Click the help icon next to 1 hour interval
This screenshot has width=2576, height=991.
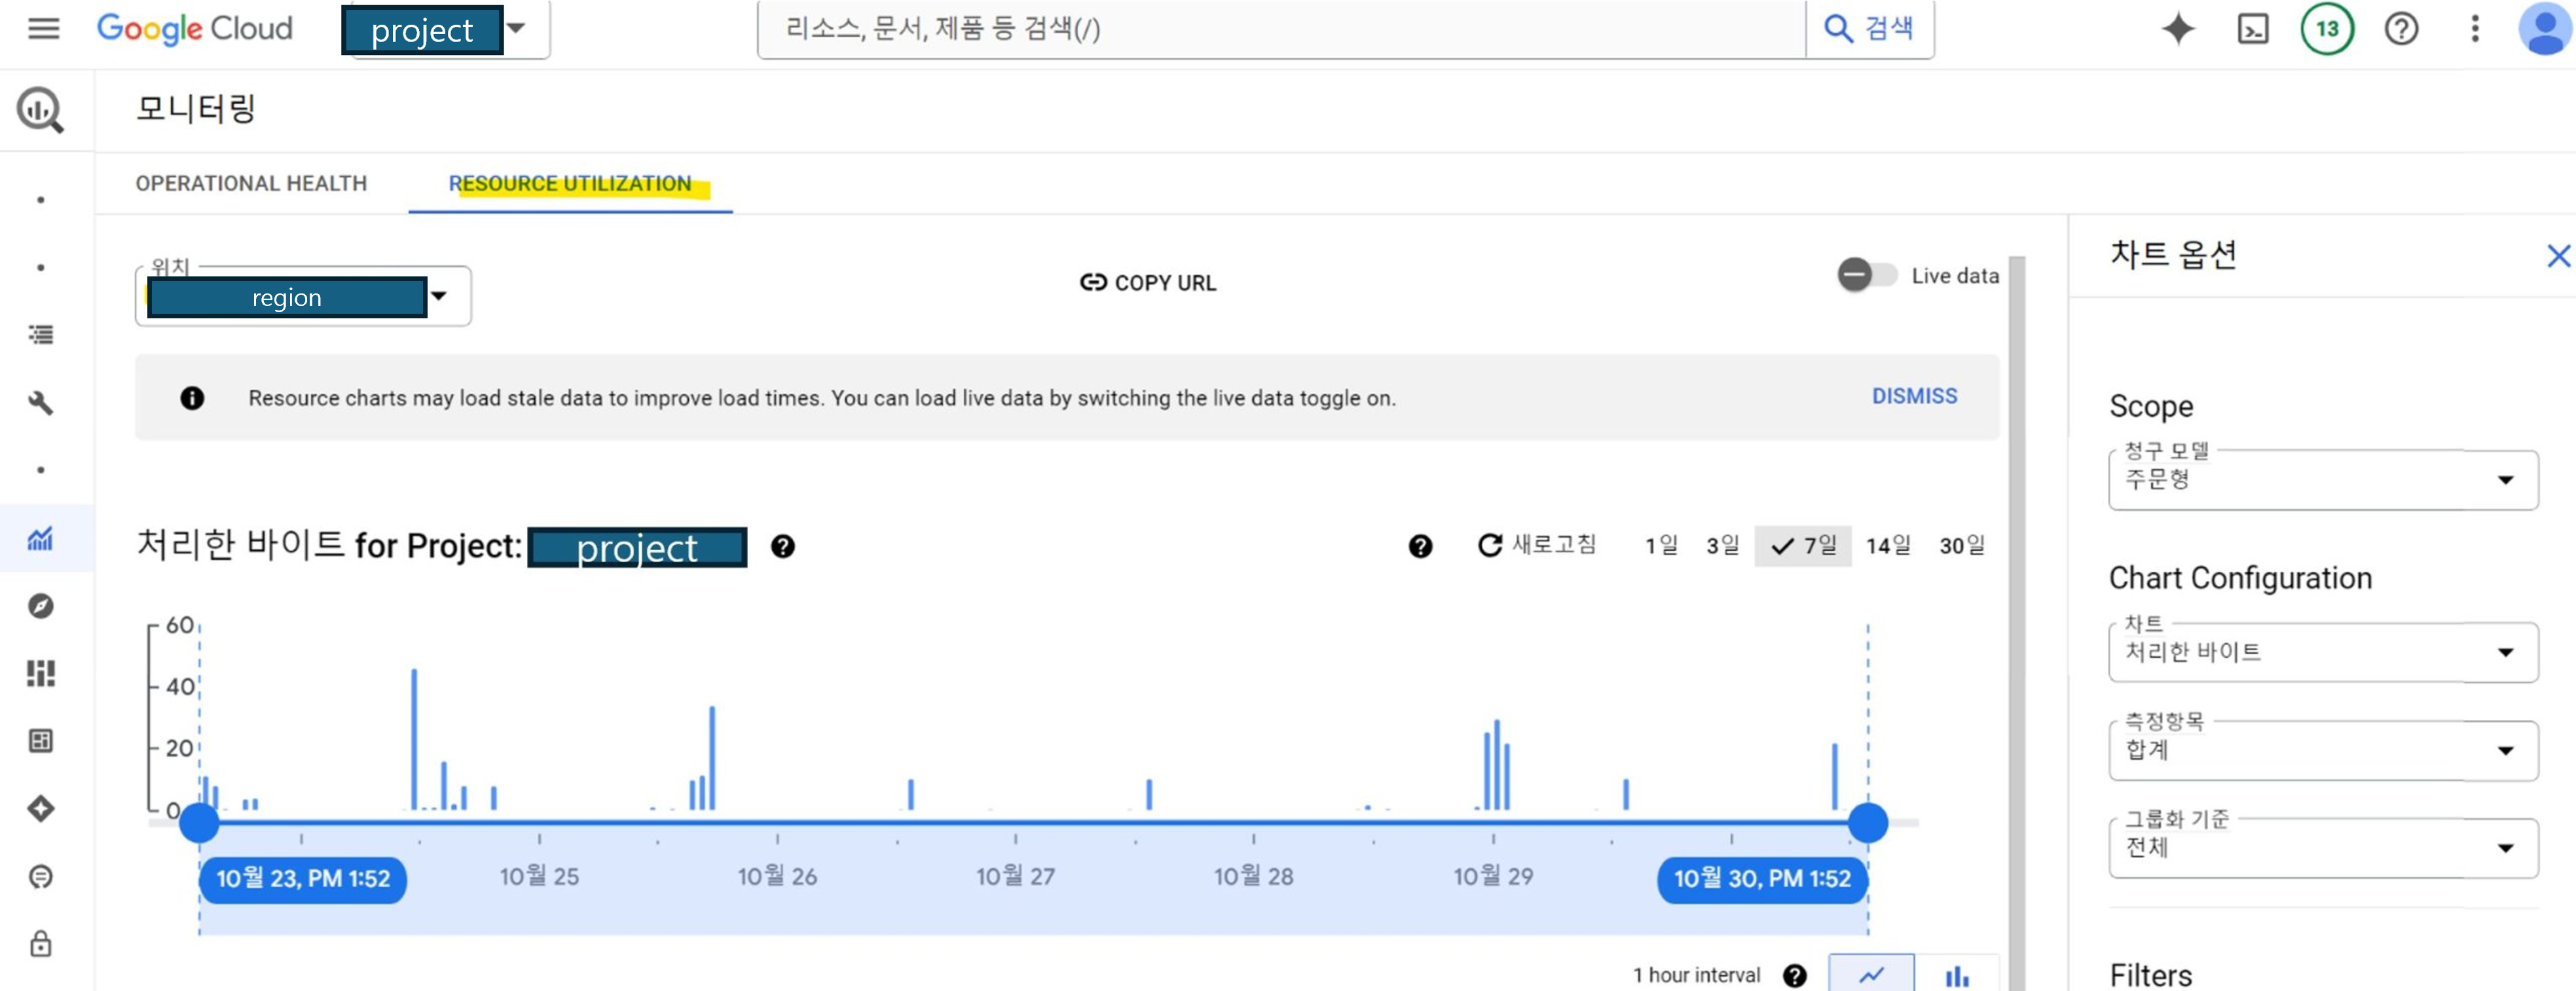pos(1795,975)
